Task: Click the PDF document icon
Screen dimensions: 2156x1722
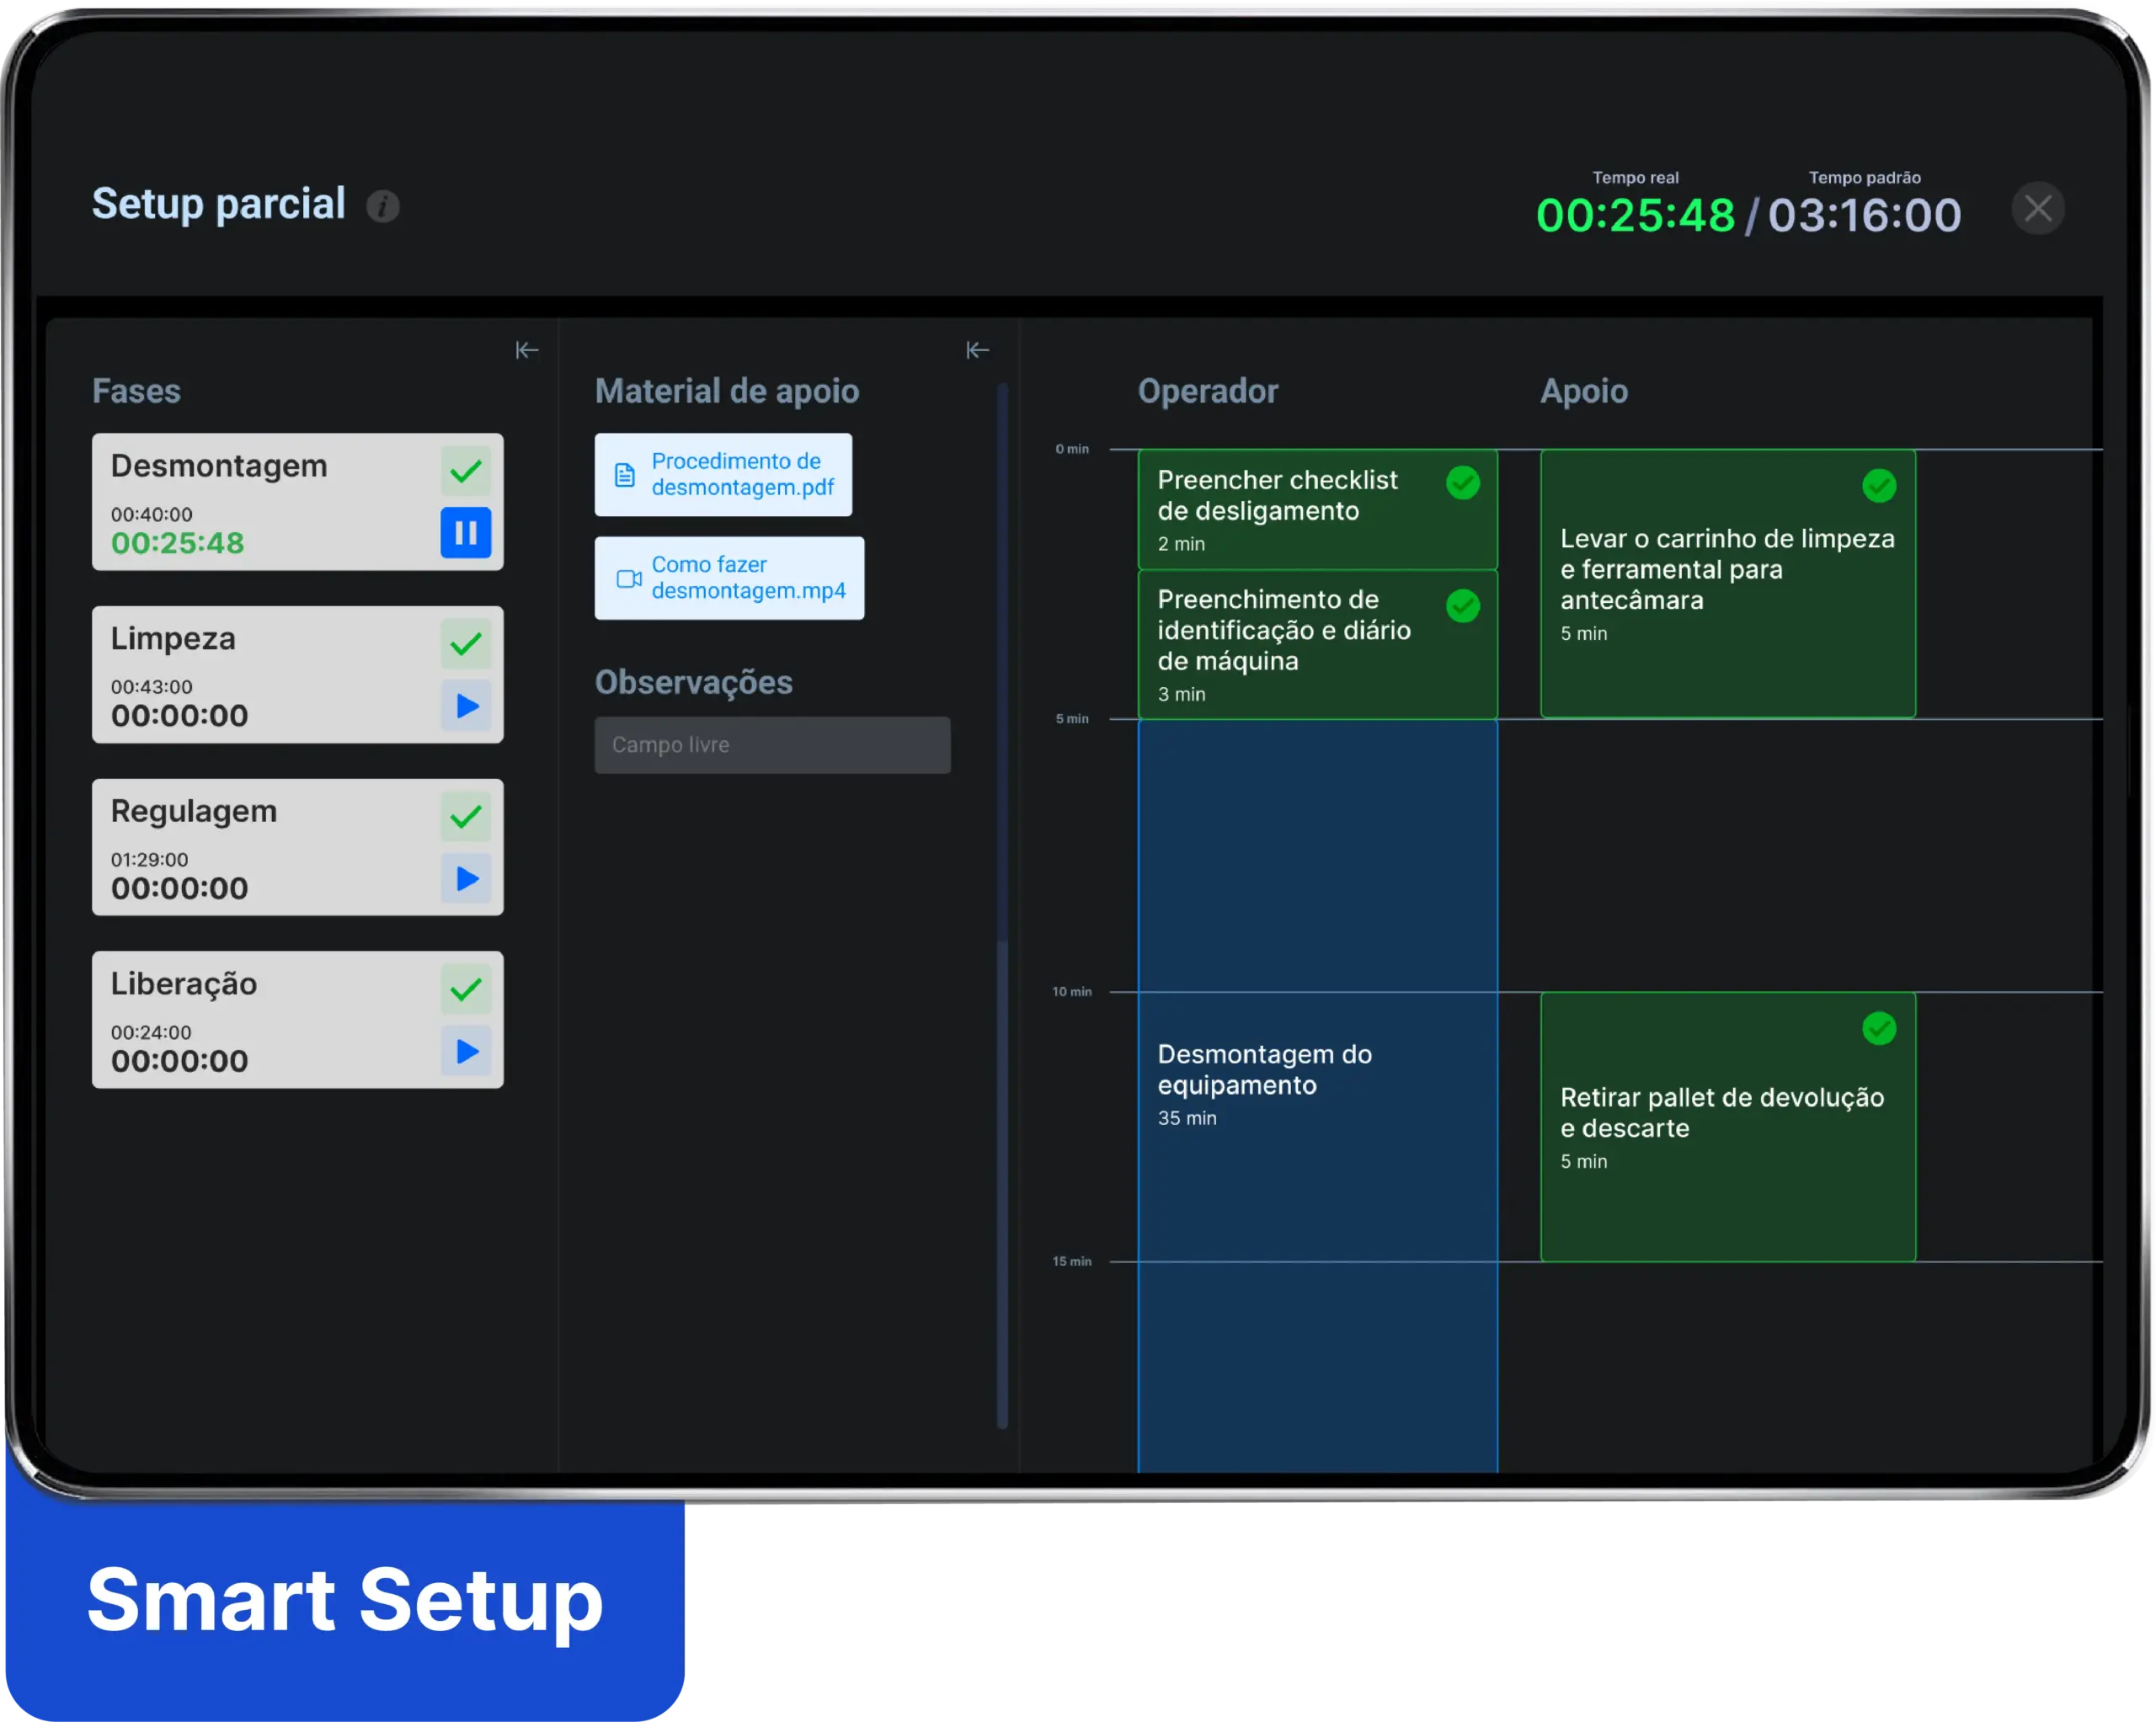Action: [x=625, y=475]
